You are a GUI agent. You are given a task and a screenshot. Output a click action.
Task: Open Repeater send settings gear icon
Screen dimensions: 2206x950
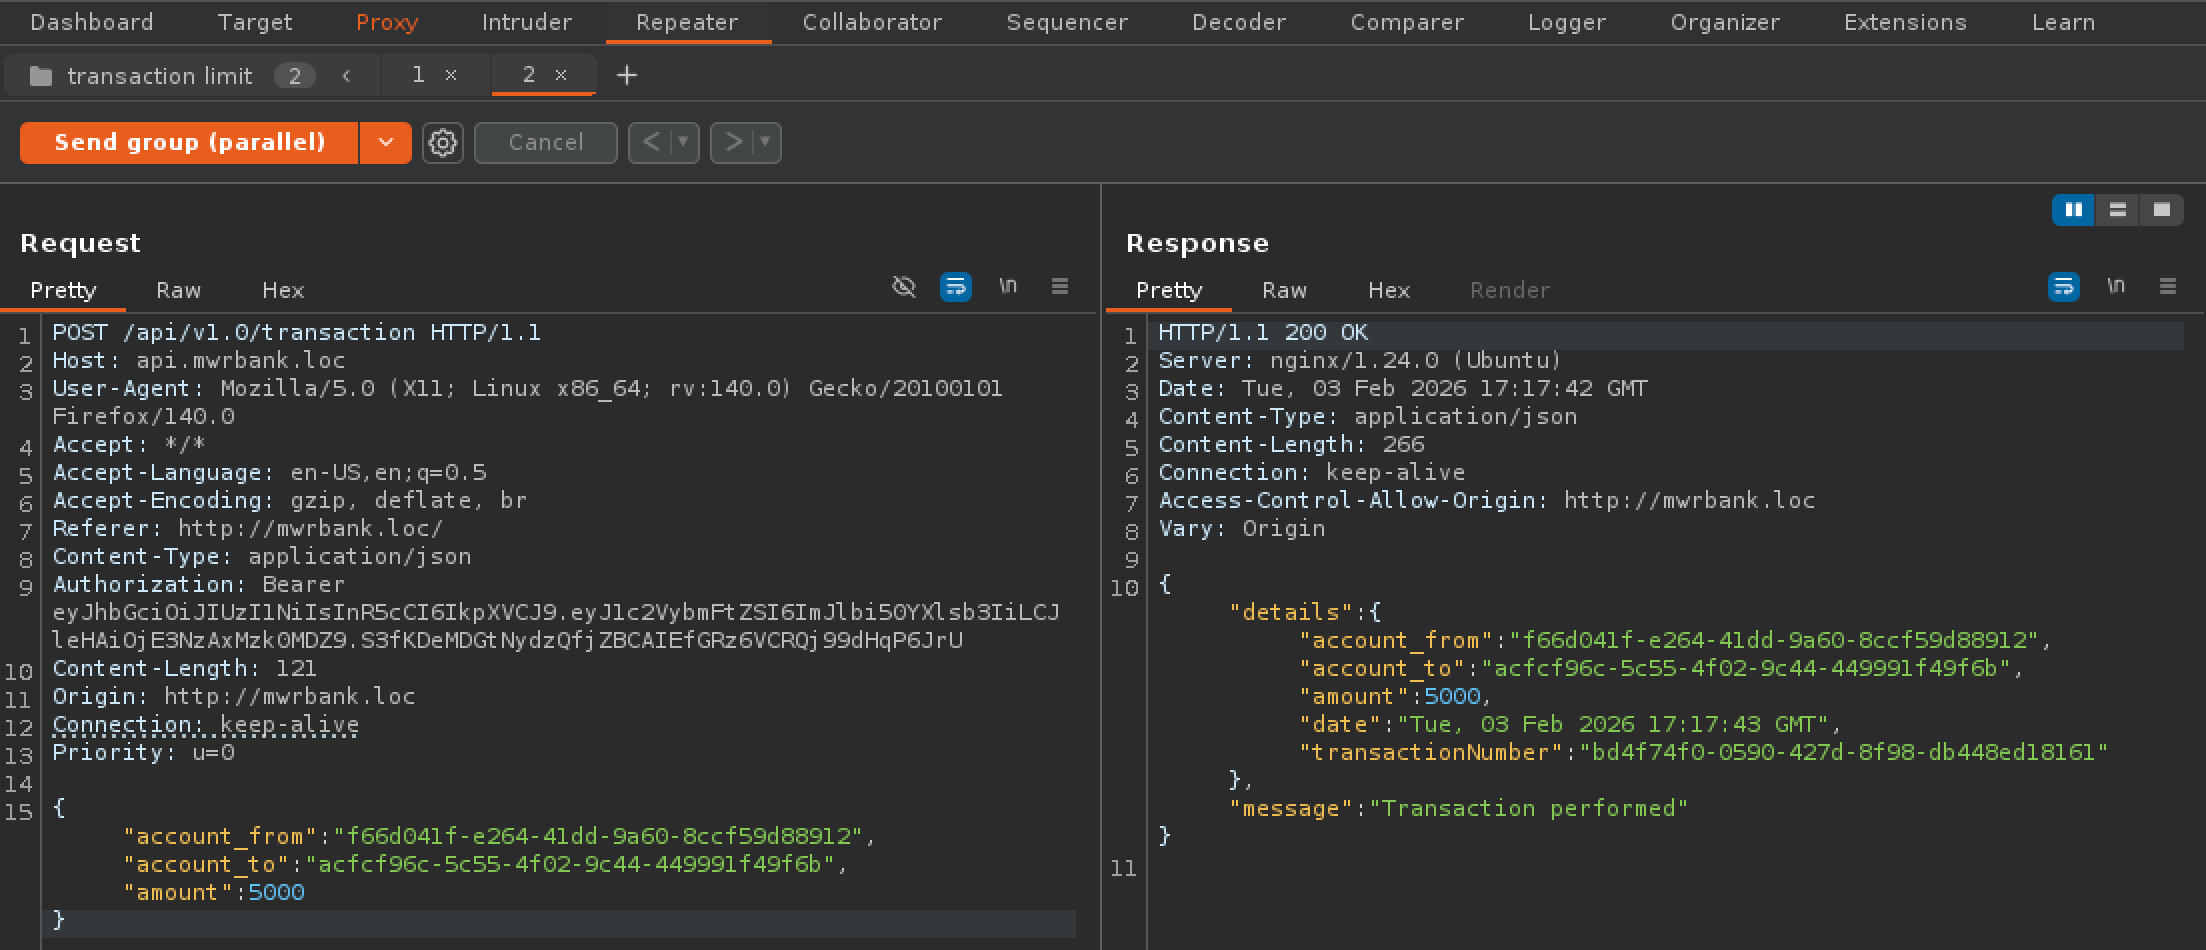(x=443, y=143)
